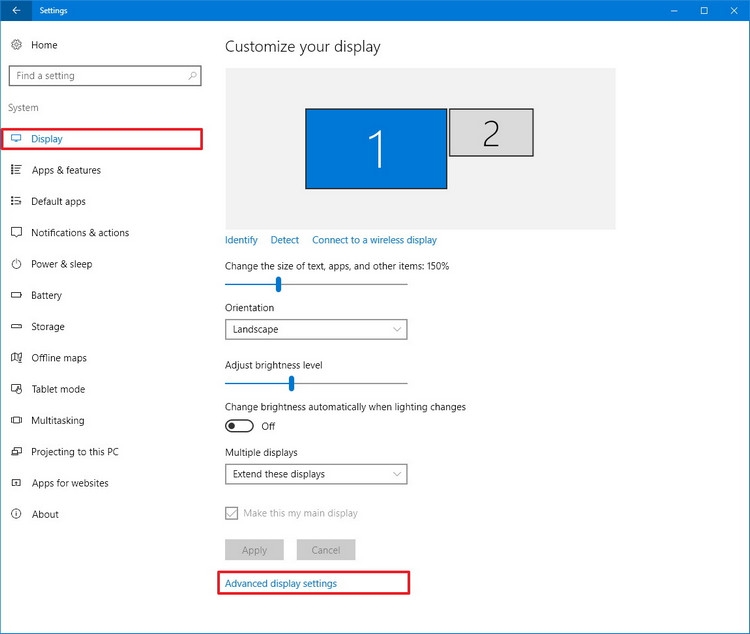
Task: Open the Orientation dropdown
Action: (x=316, y=329)
